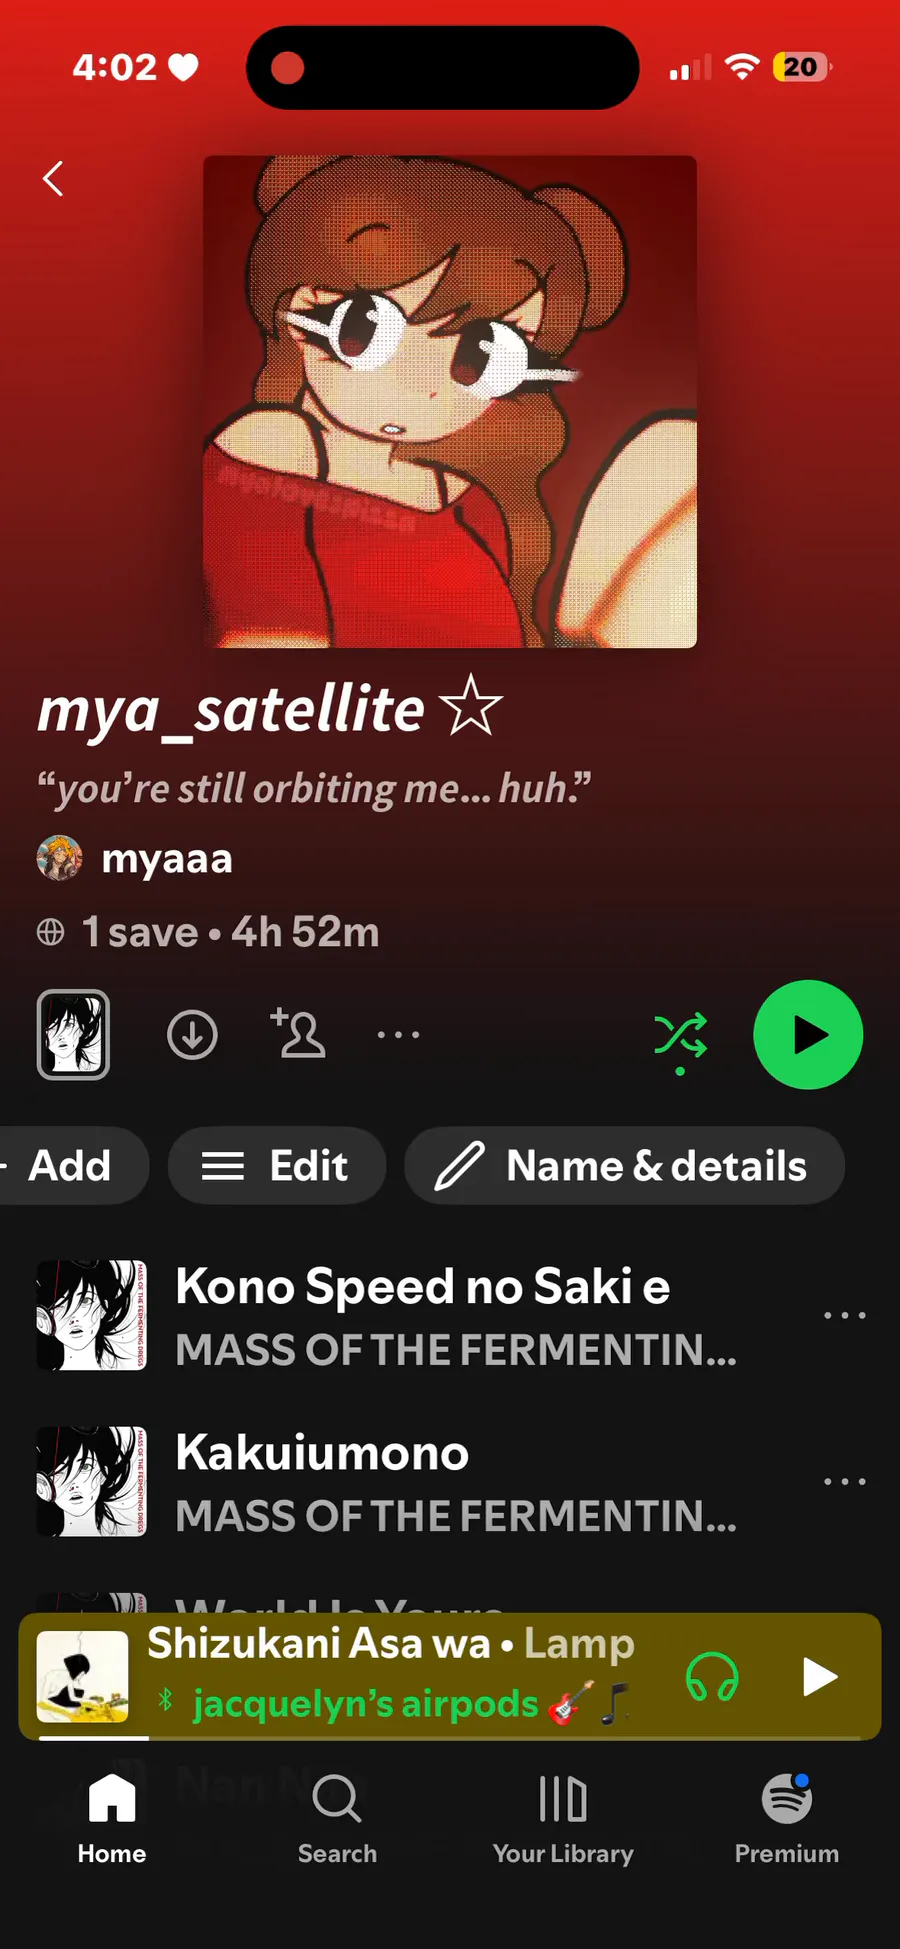Toggle shuffle play mode
Screen dimensions: 900x1949
pos(680,1036)
